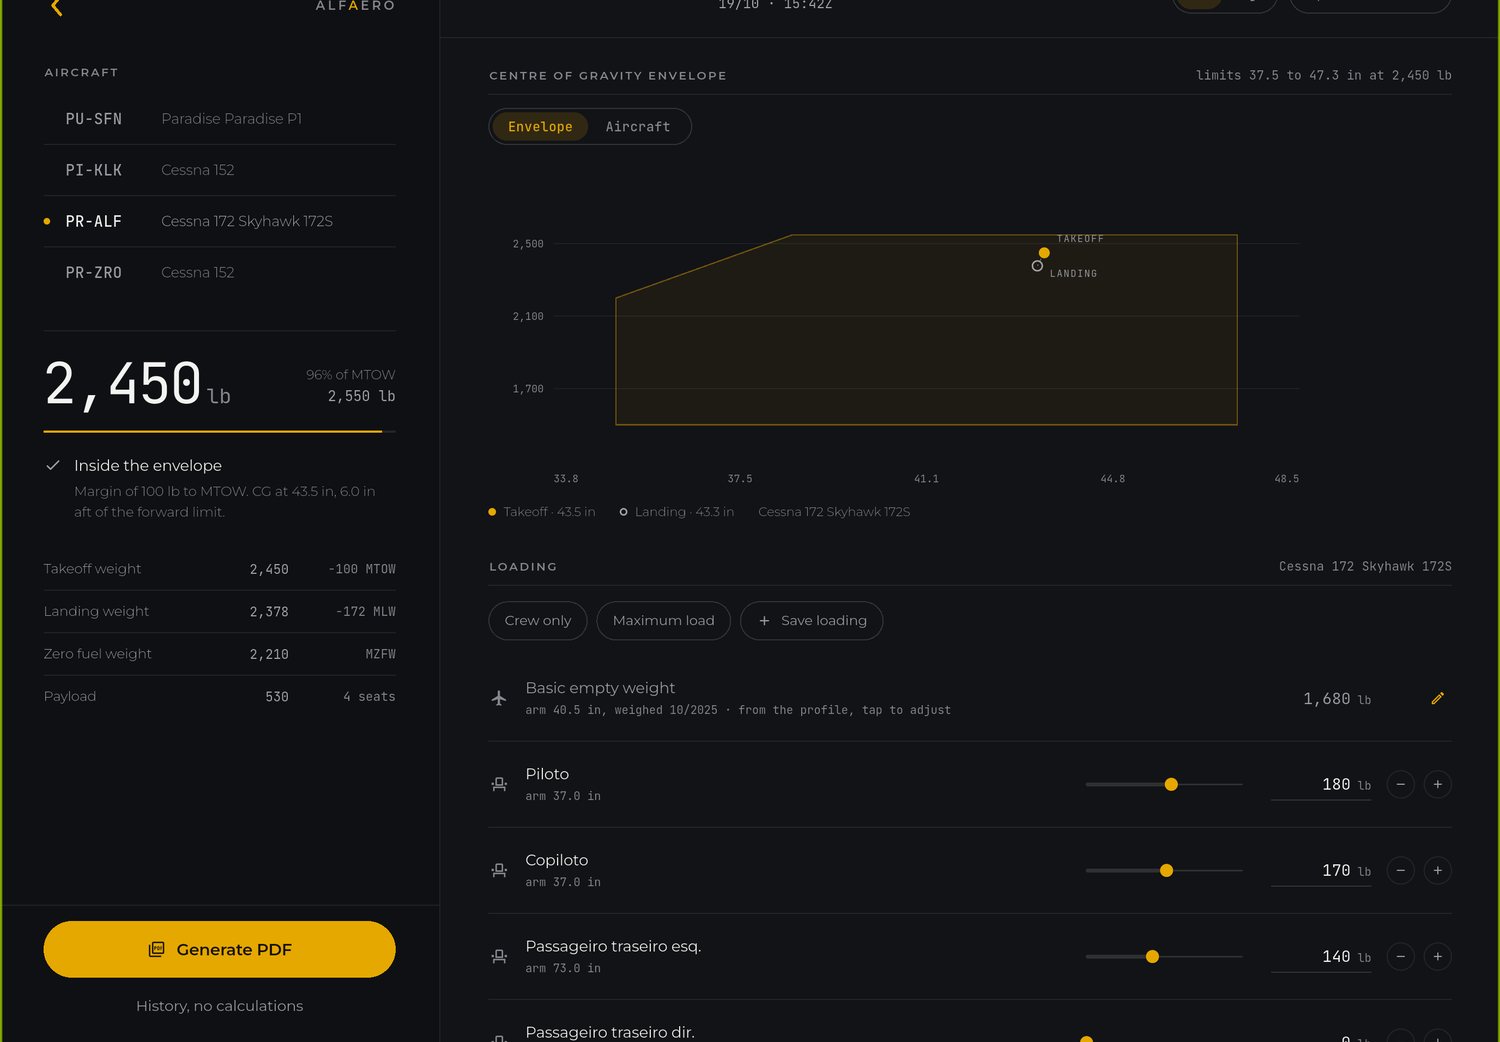Increase Piloto weight with plus button
The image size is (1500, 1042).
pos(1437,784)
